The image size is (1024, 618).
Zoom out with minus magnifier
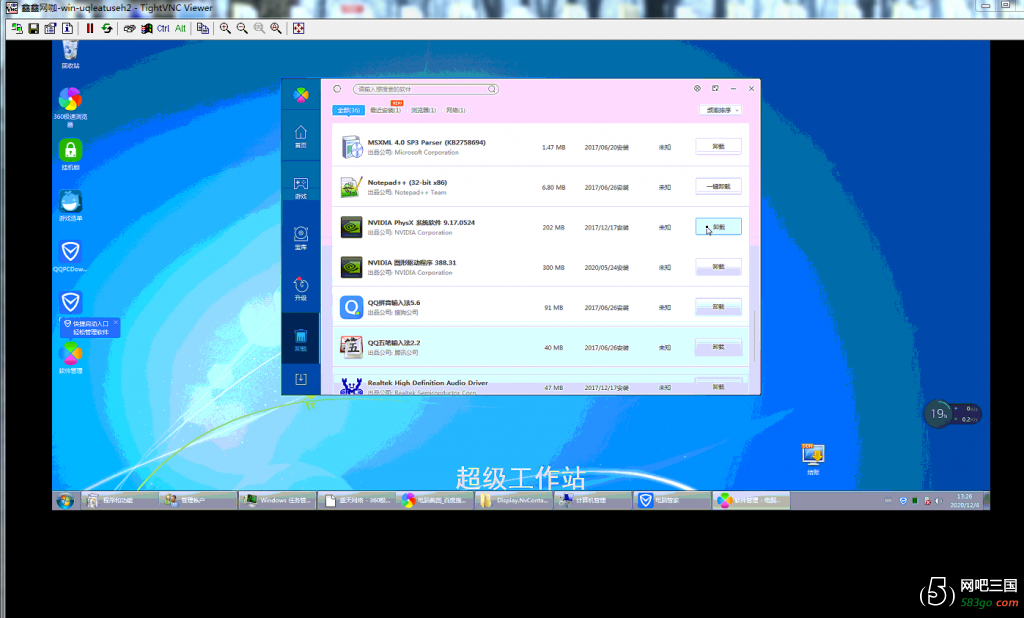coord(242,28)
